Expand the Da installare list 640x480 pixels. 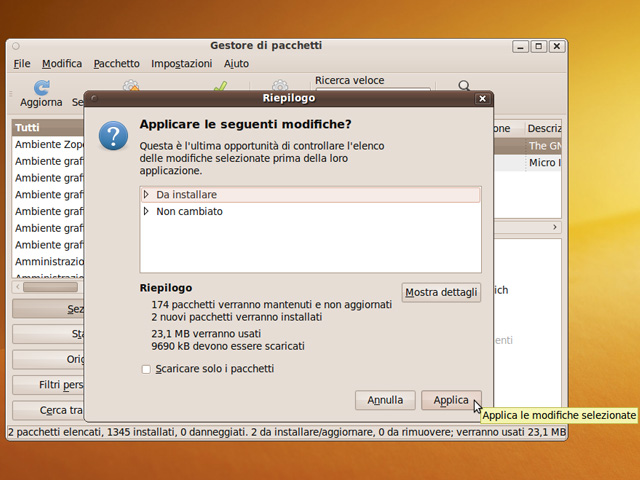tap(146, 194)
